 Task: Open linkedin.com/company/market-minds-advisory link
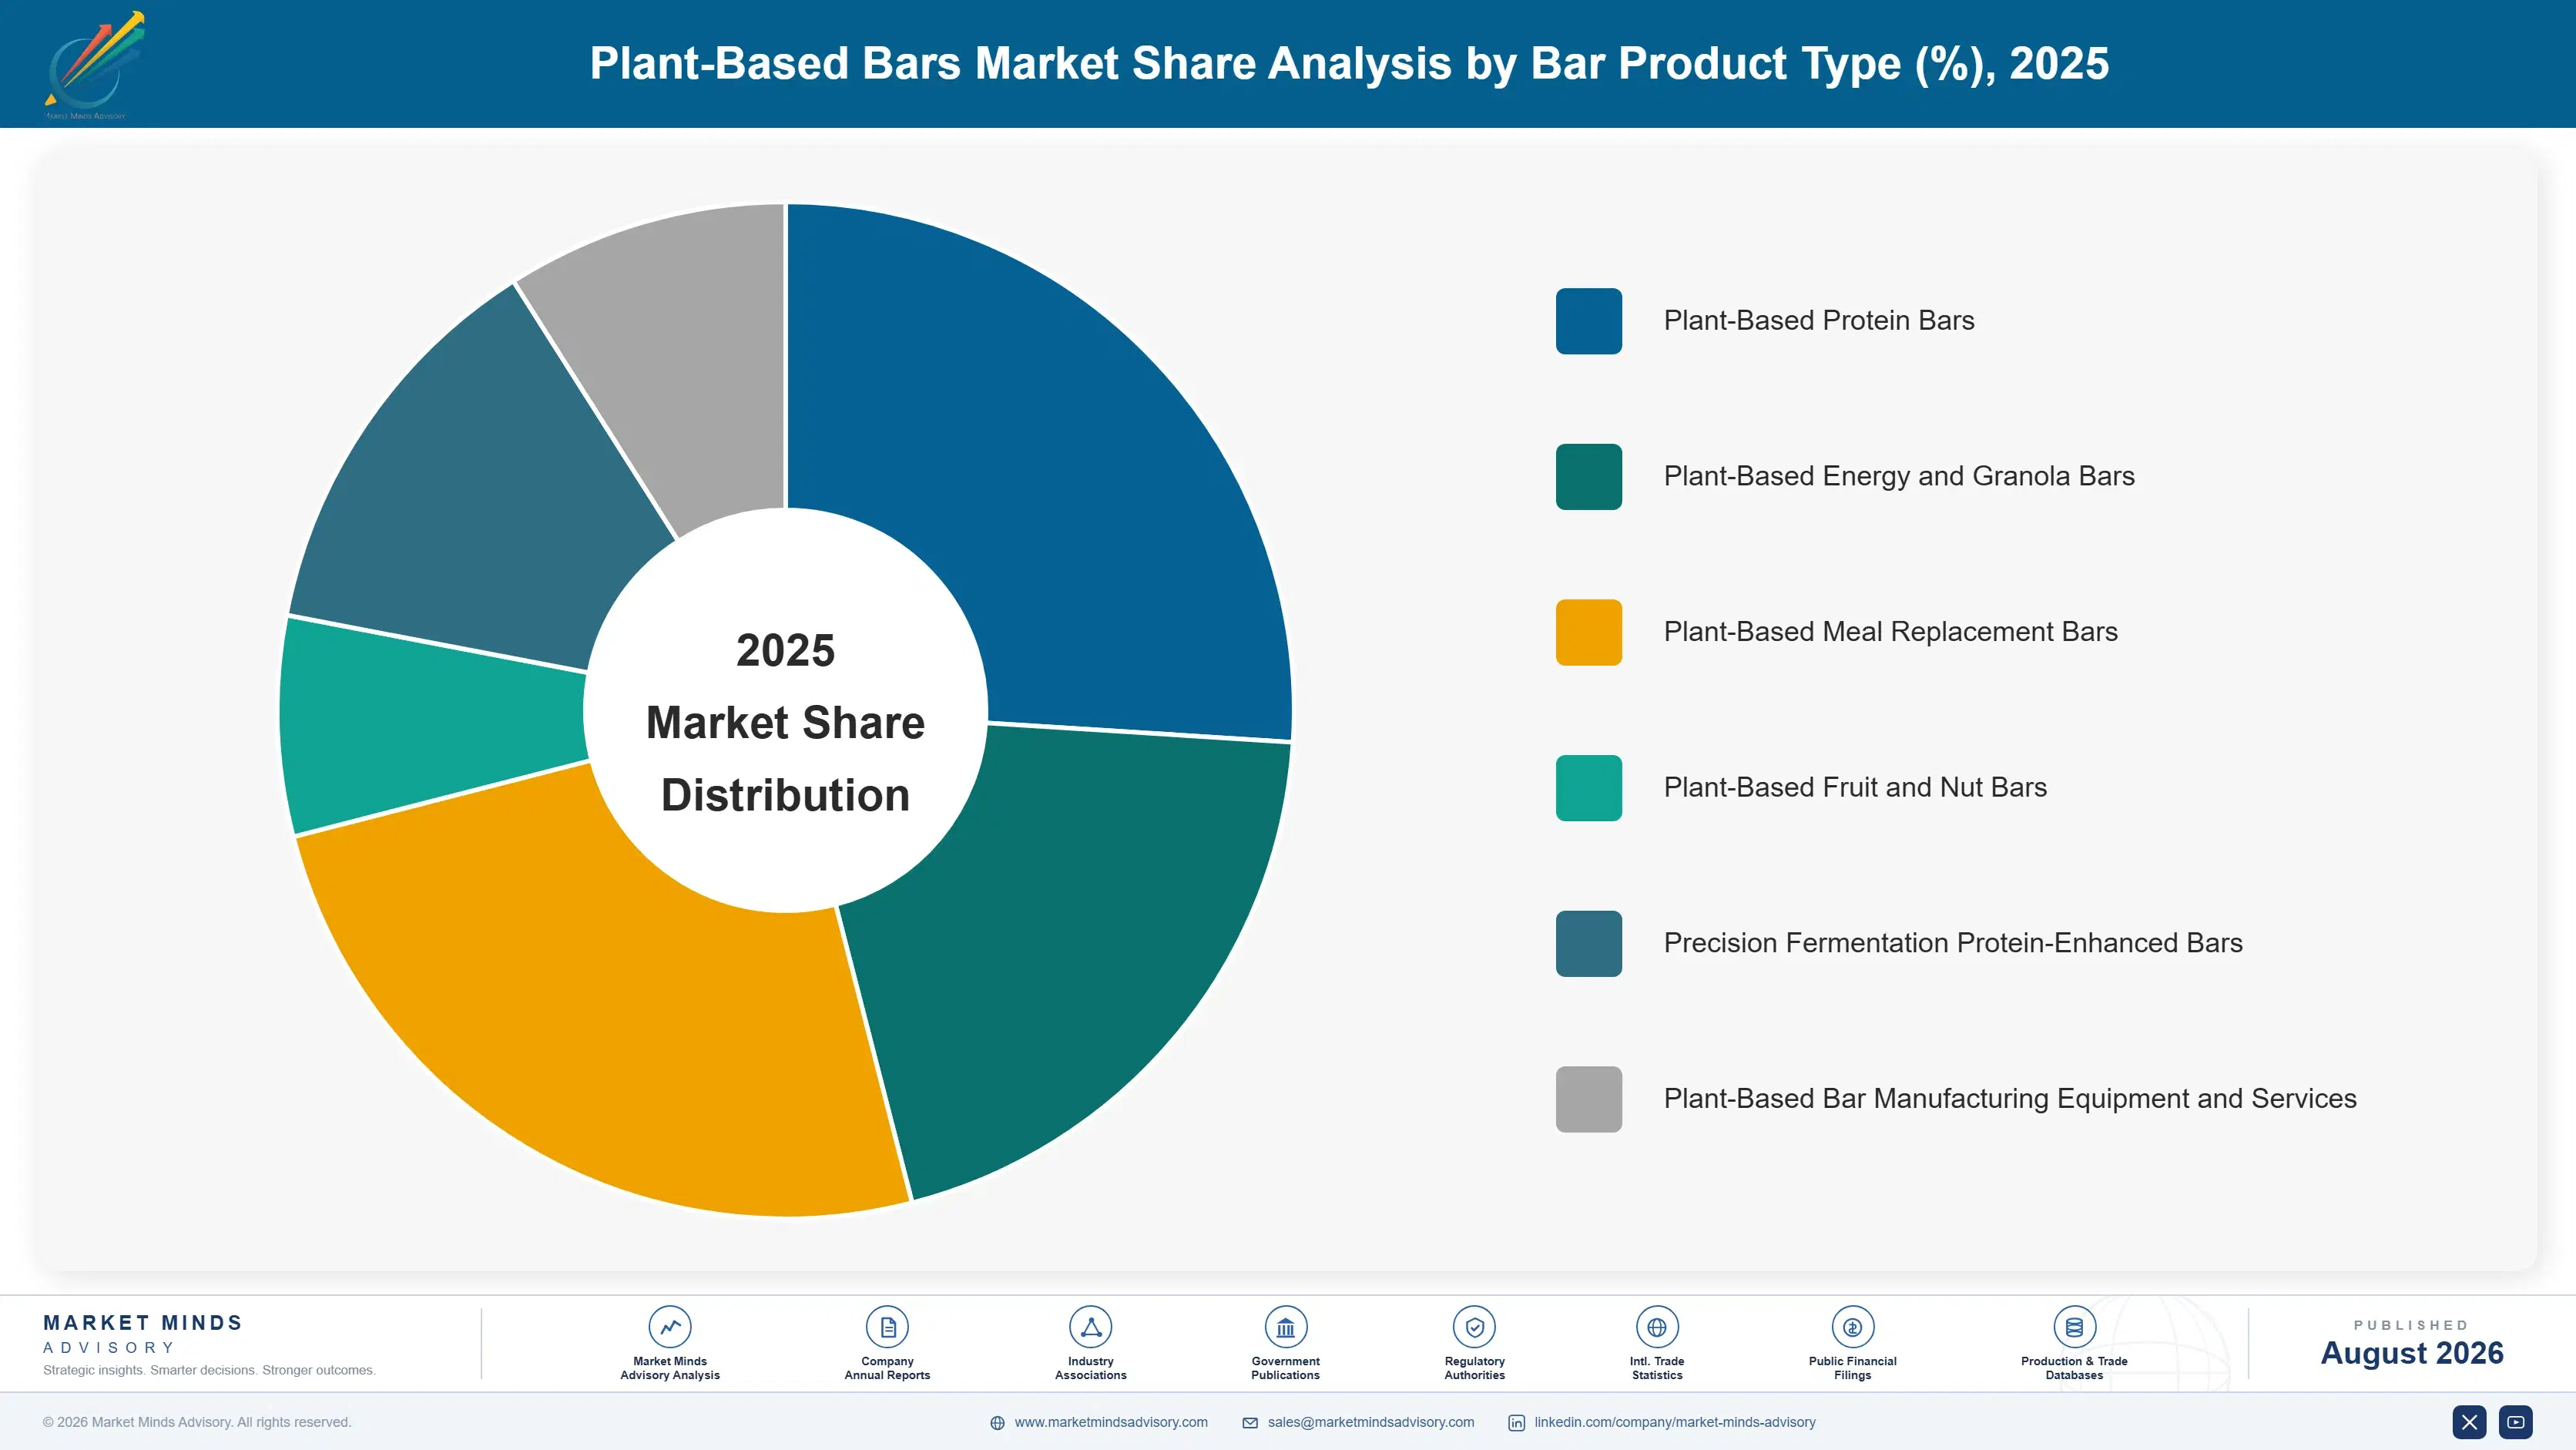click(1675, 1422)
